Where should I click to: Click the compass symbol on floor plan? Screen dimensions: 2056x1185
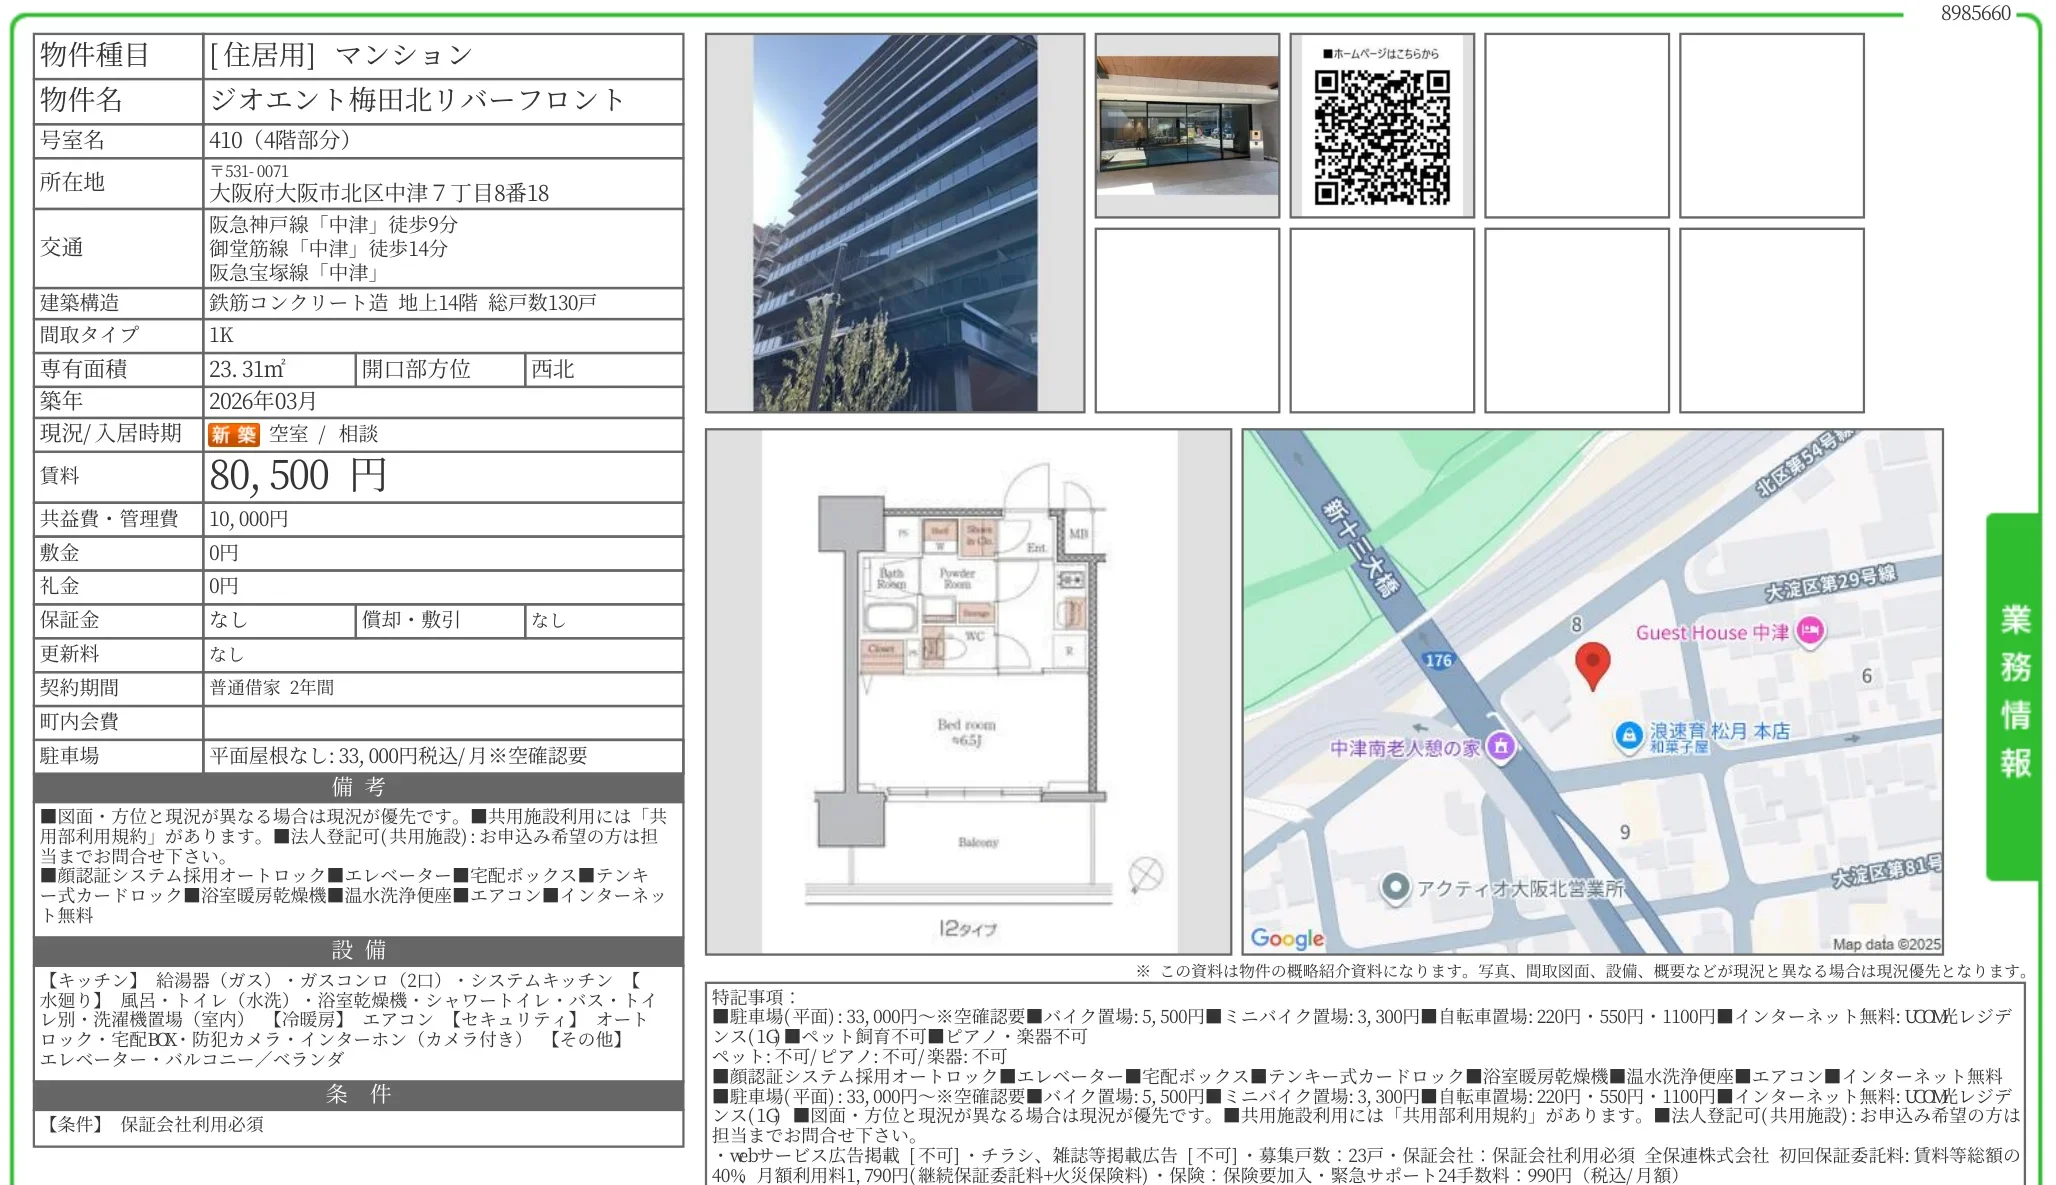(1145, 874)
